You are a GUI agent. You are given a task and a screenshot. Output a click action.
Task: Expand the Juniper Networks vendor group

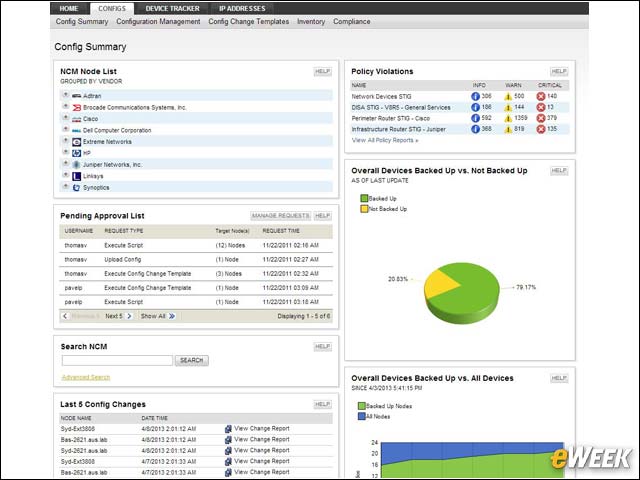point(65,164)
